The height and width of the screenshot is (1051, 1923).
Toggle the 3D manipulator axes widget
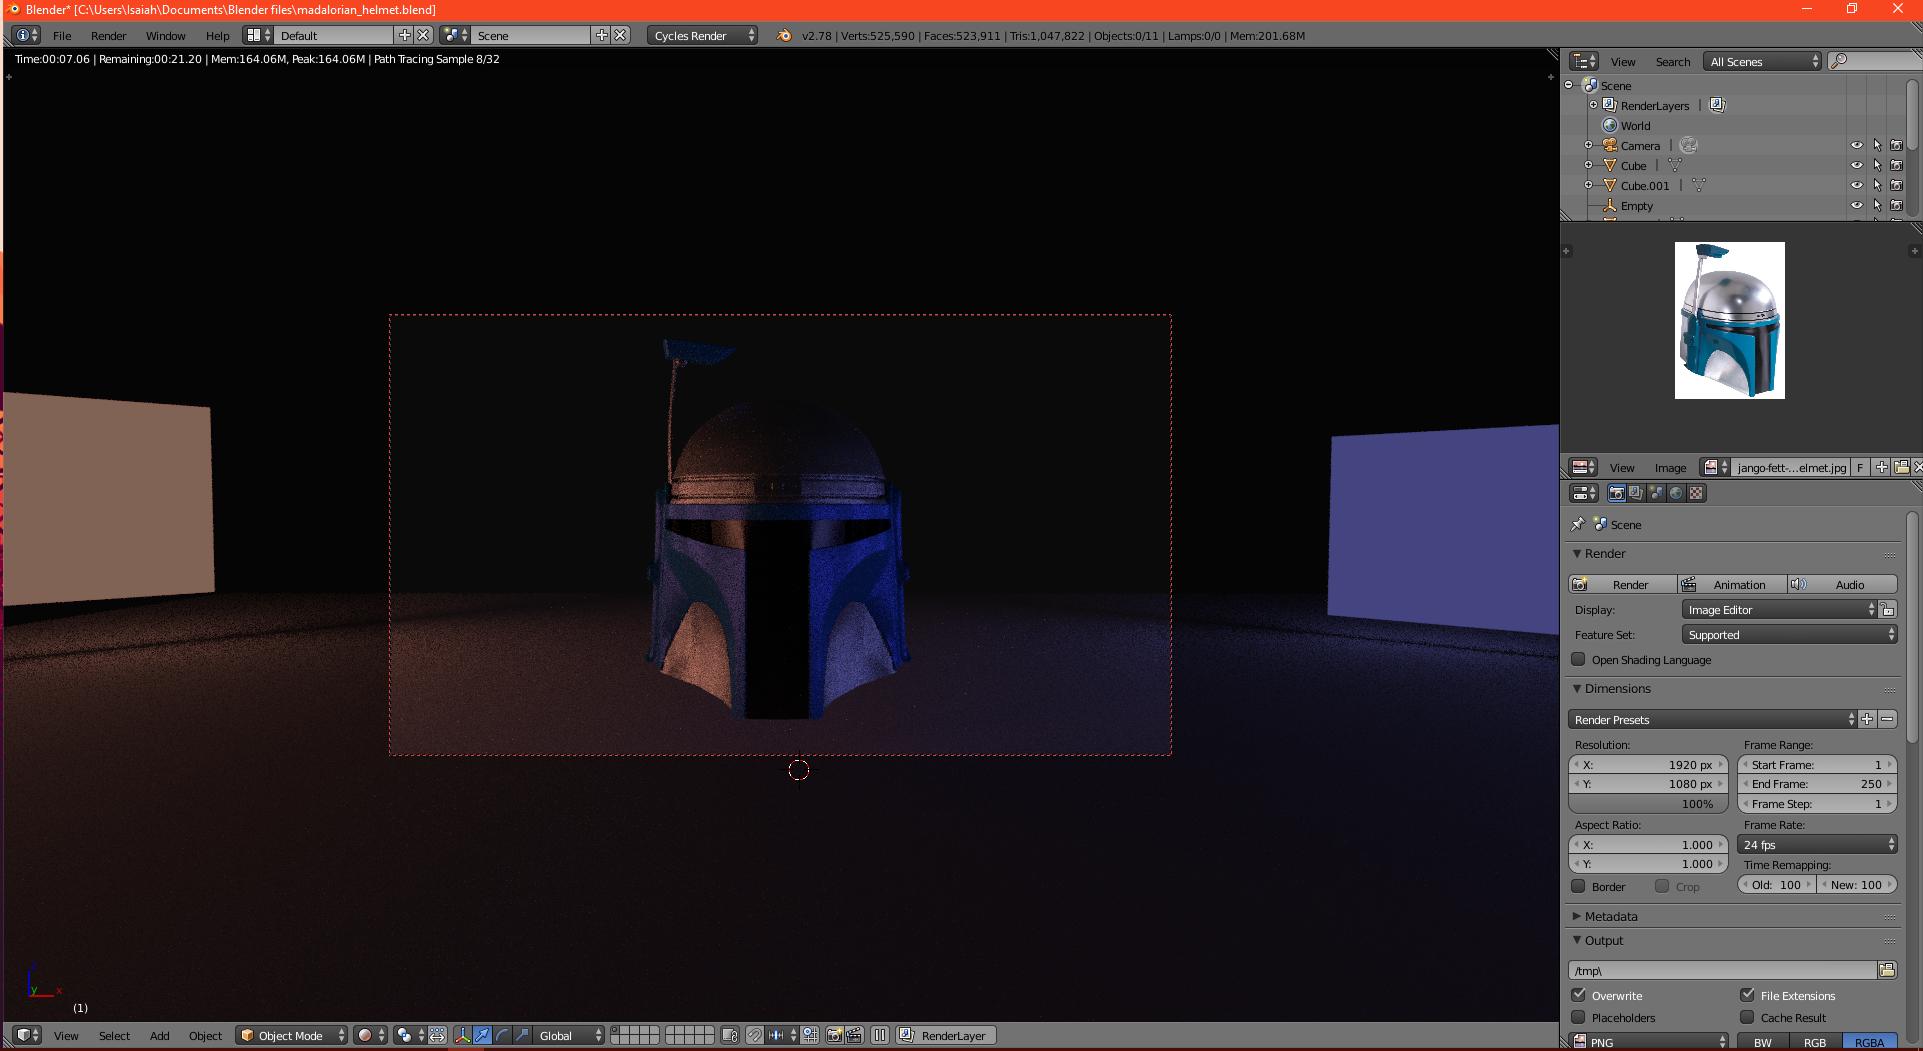click(462, 1035)
